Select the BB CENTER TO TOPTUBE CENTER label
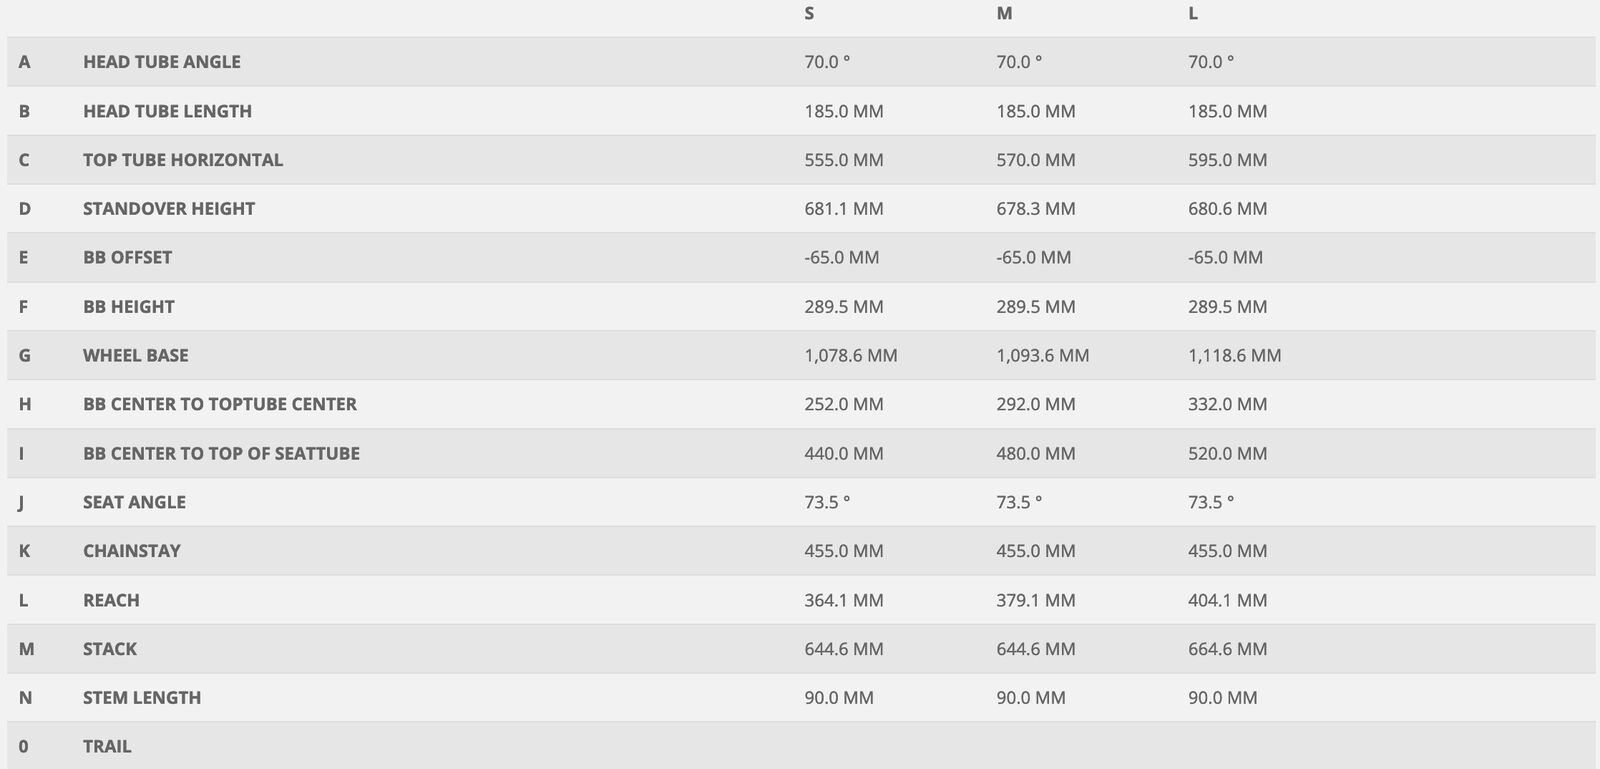 coord(220,405)
